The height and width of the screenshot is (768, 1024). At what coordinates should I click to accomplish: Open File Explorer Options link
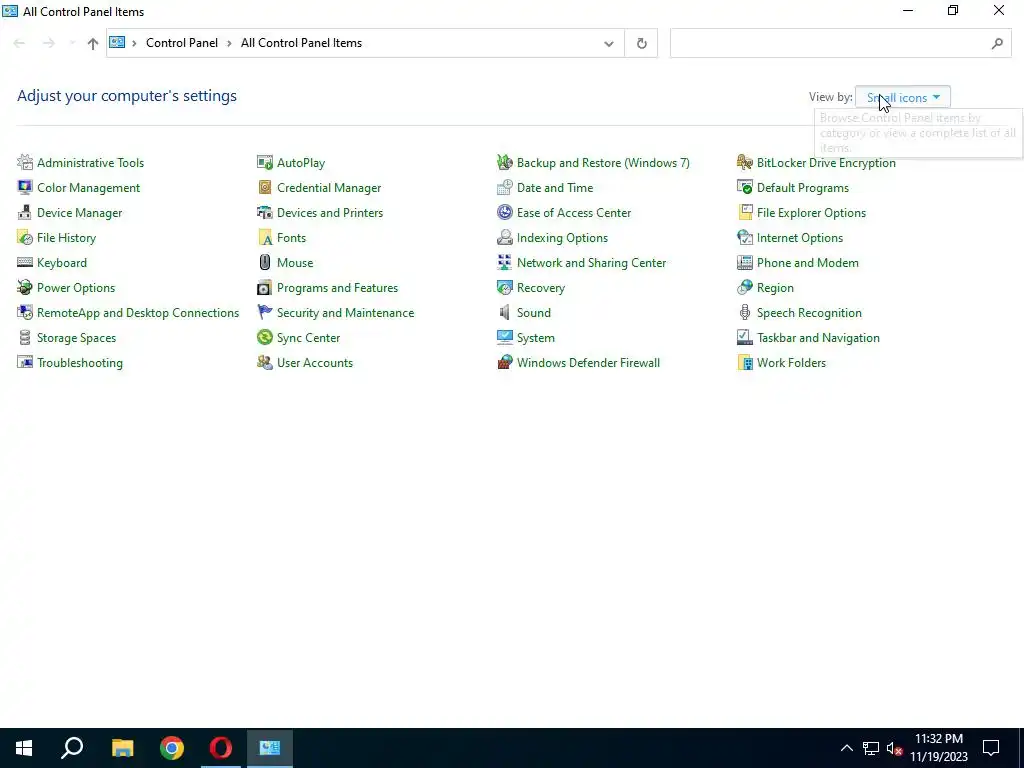[811, 213]
